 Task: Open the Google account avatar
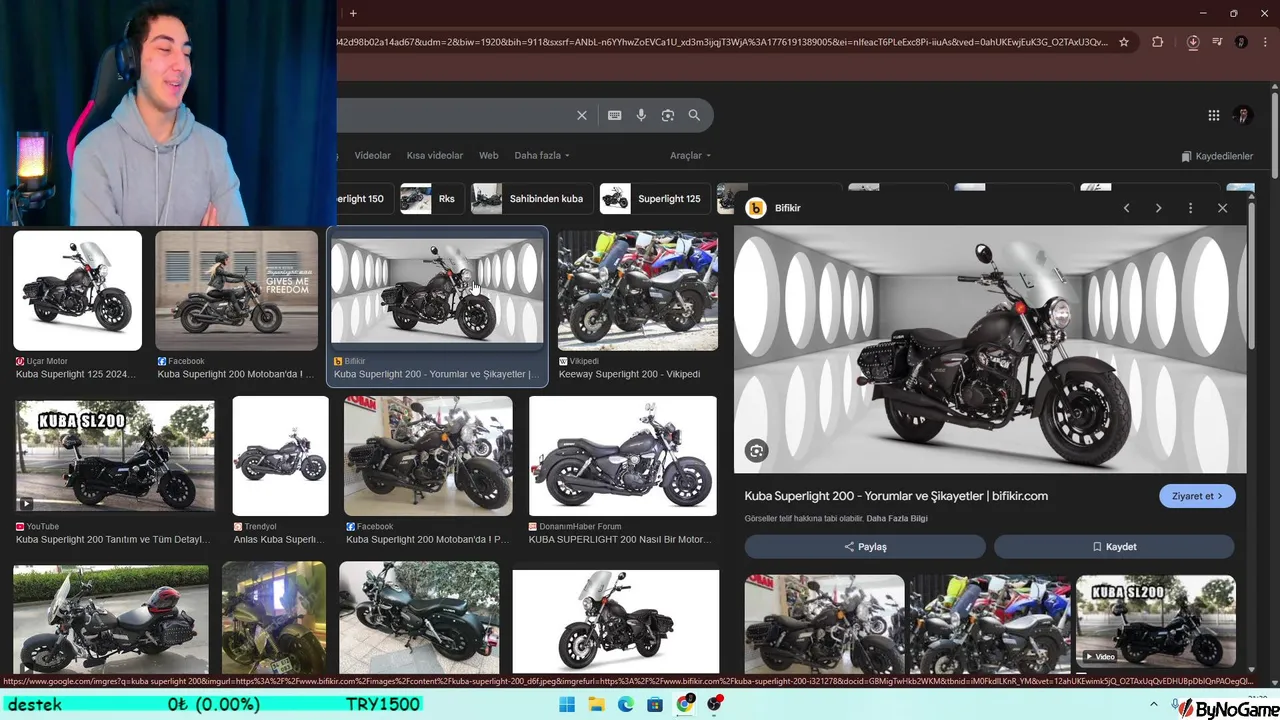(1243, 115)
